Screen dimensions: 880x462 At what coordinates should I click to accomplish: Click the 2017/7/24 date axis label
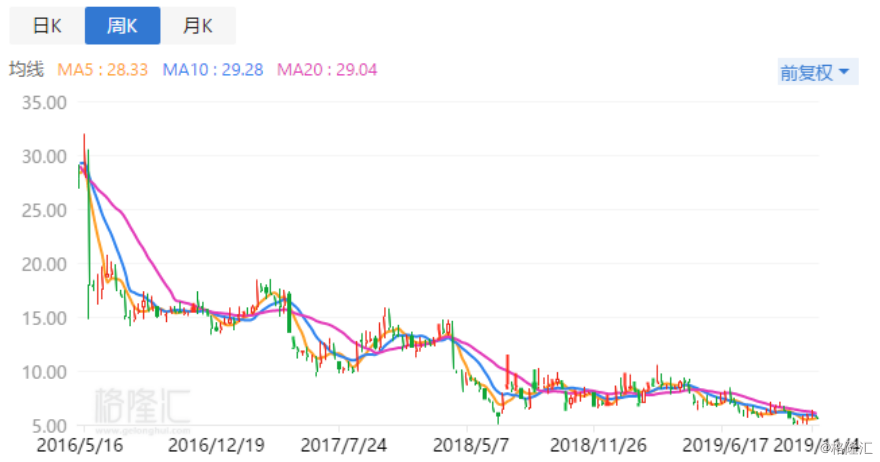343,445
